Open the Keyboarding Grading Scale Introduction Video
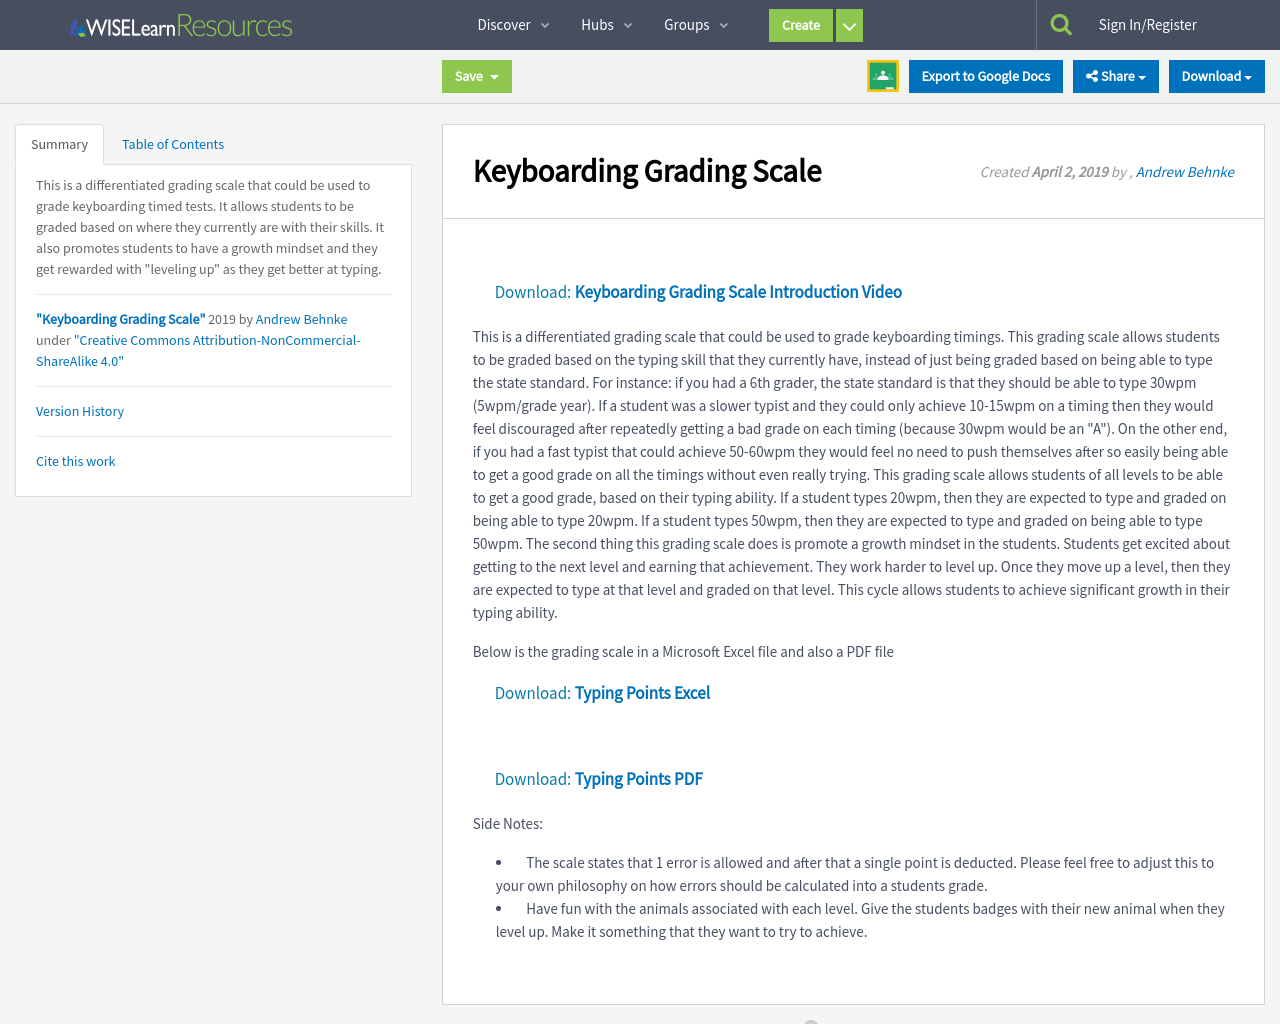Screen dimensions: 1280x1024 coord(737,291)
